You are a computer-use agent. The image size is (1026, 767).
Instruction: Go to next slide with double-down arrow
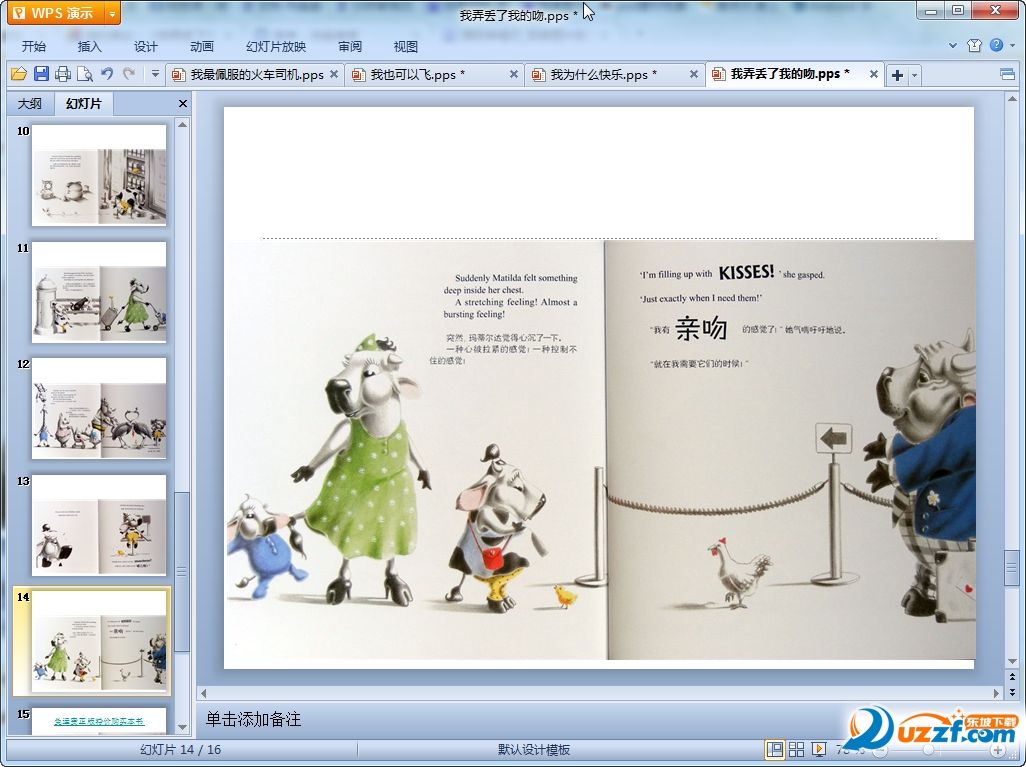1012,691
